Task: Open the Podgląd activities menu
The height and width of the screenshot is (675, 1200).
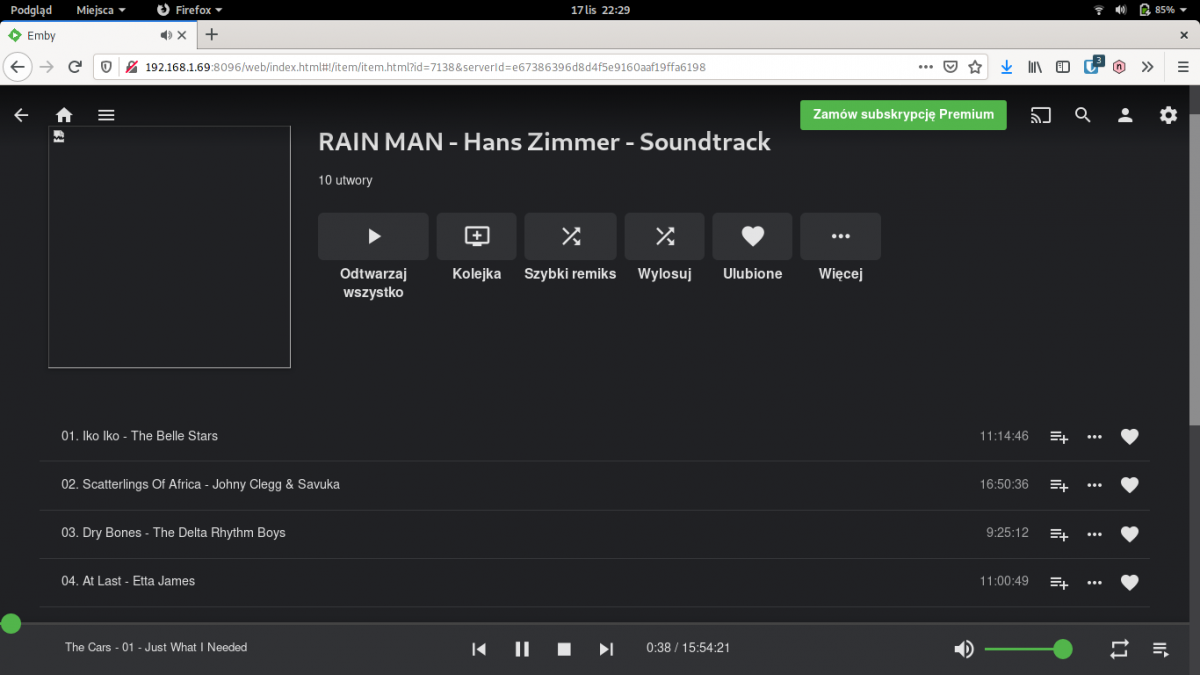Action: 31,9
